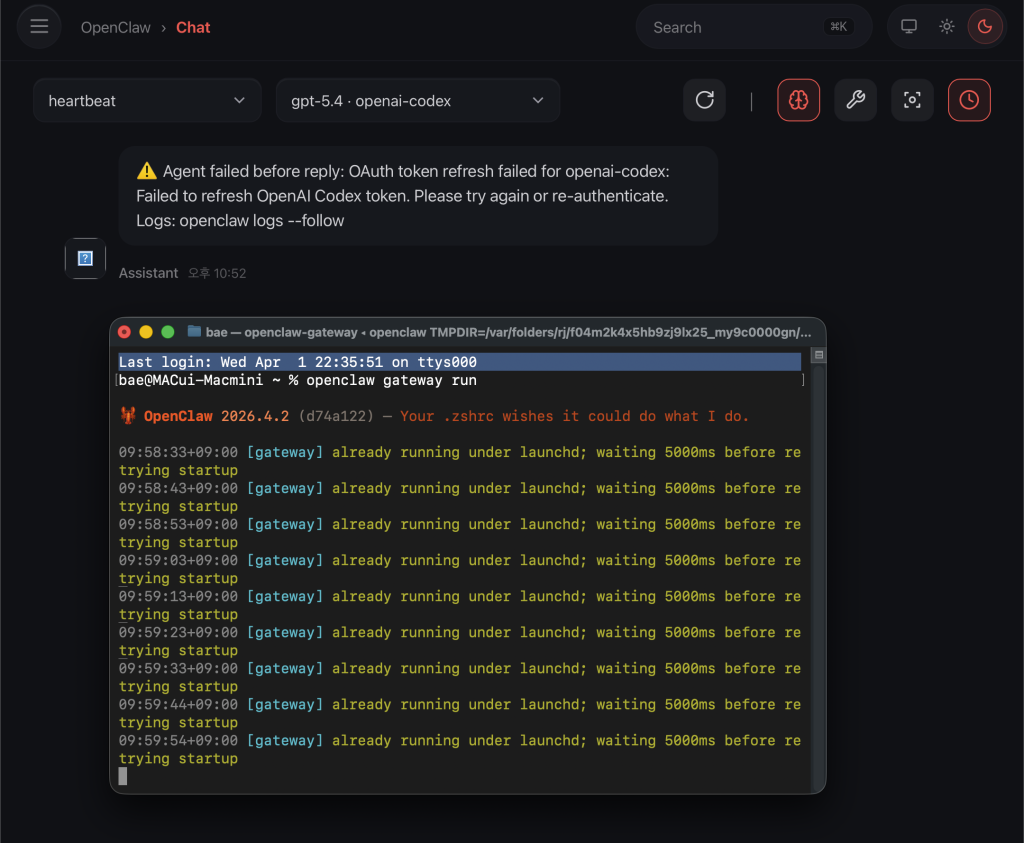Image resolution: width=1024 pixels, height=843 pixels.
Task: Click the focus mode frame icon
Action: coord(912,100)
